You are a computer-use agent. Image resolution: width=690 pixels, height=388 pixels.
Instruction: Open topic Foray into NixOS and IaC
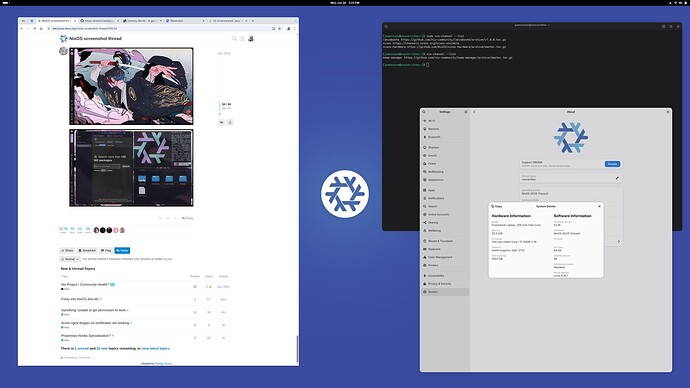[80, 299]
